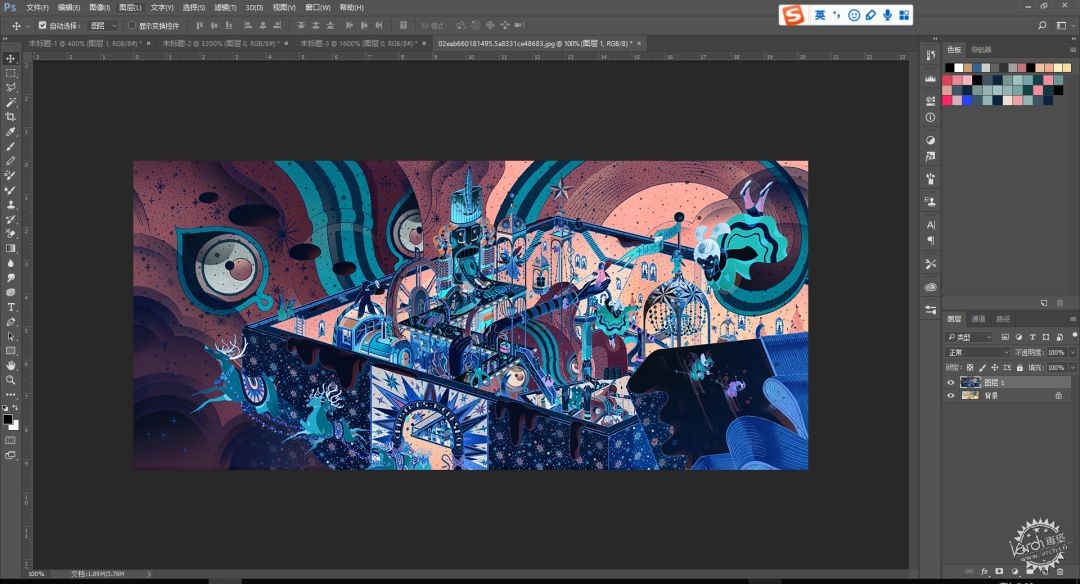Open the Paragraph panel icon
The image size is (1080, 584).
click(x=931, y=240)
